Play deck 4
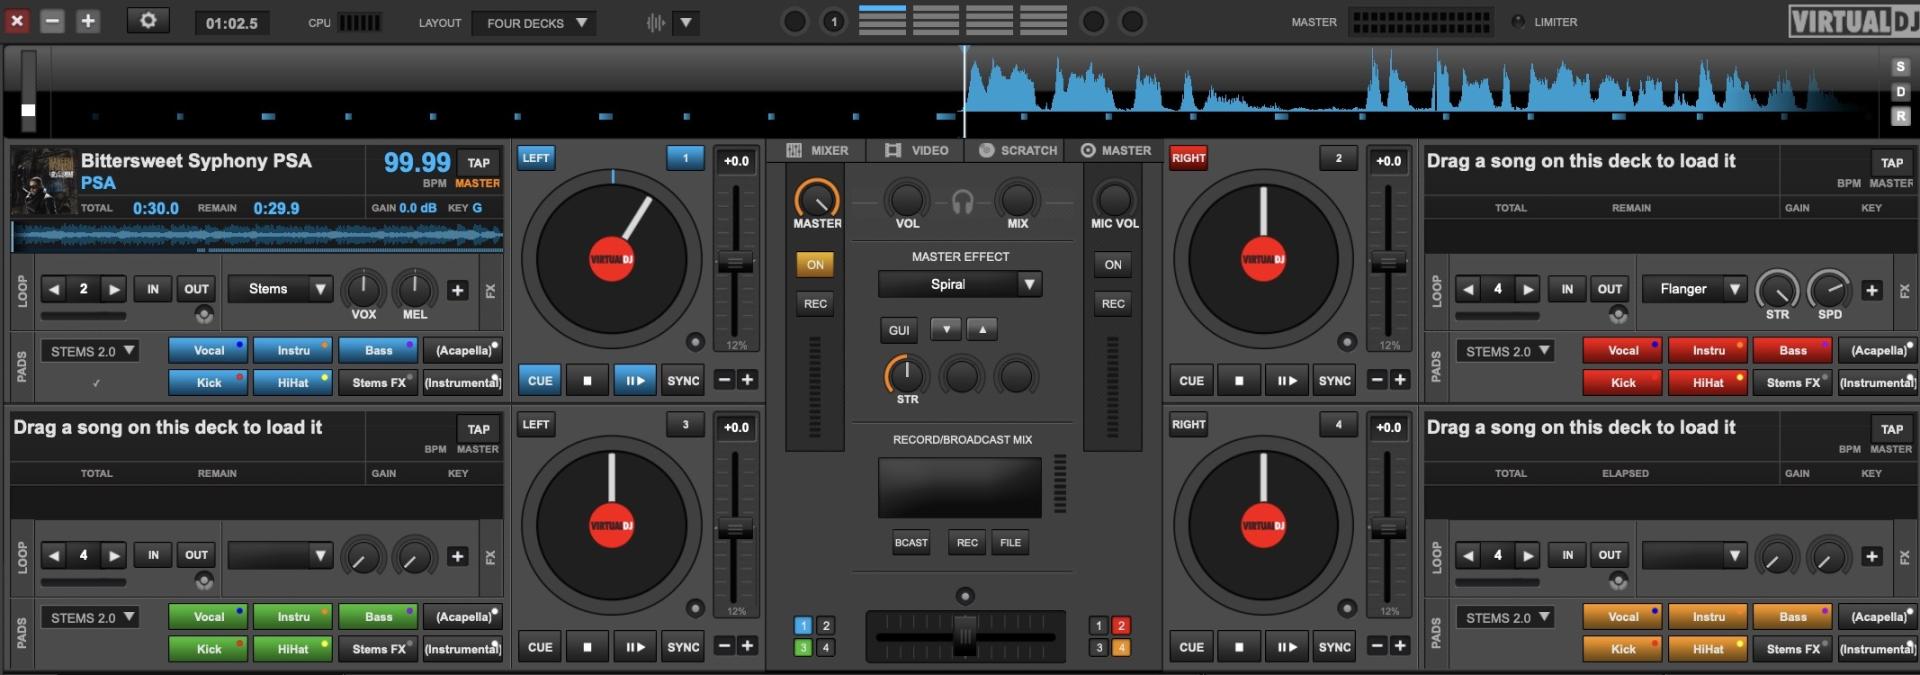The width and height of the screenshot is (1920, 675). (1286, 647)
